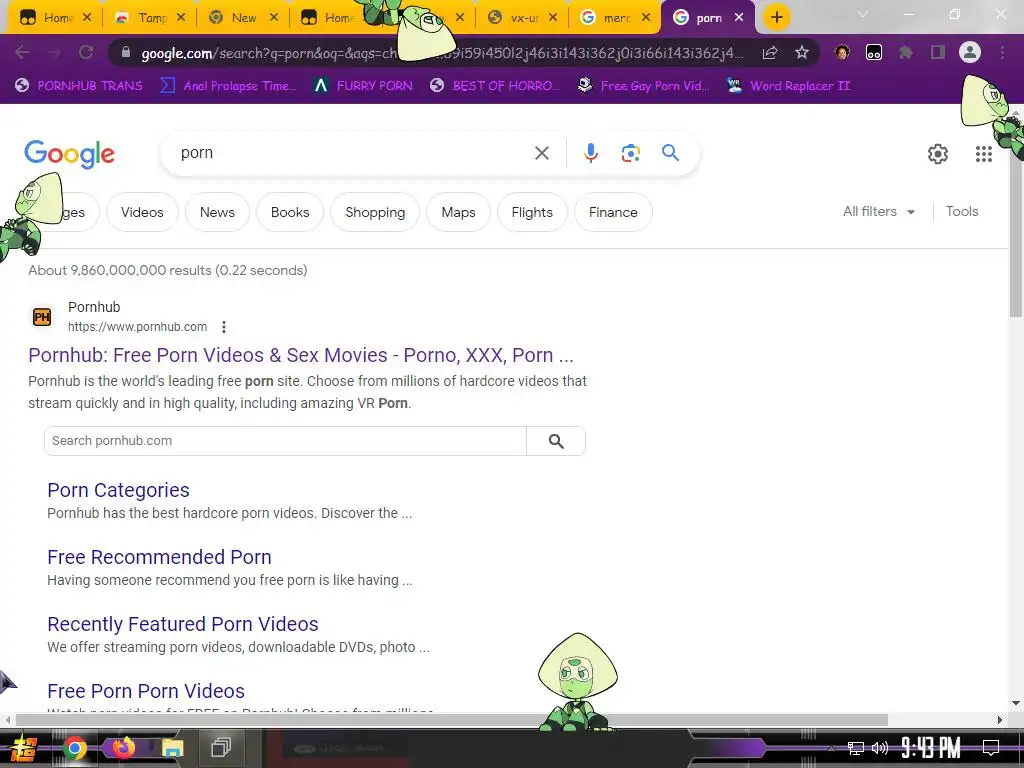Click the volume icon in system tray

pos(880,748)
